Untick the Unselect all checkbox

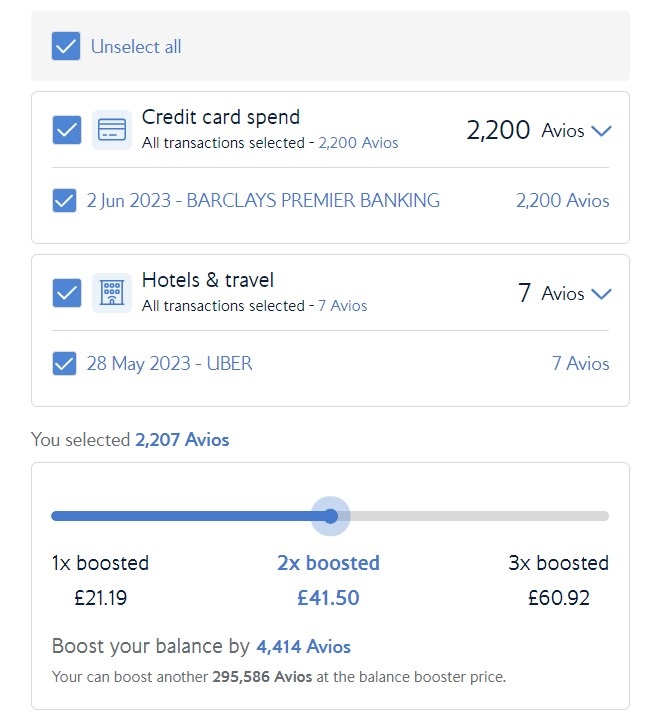point(66,46)
